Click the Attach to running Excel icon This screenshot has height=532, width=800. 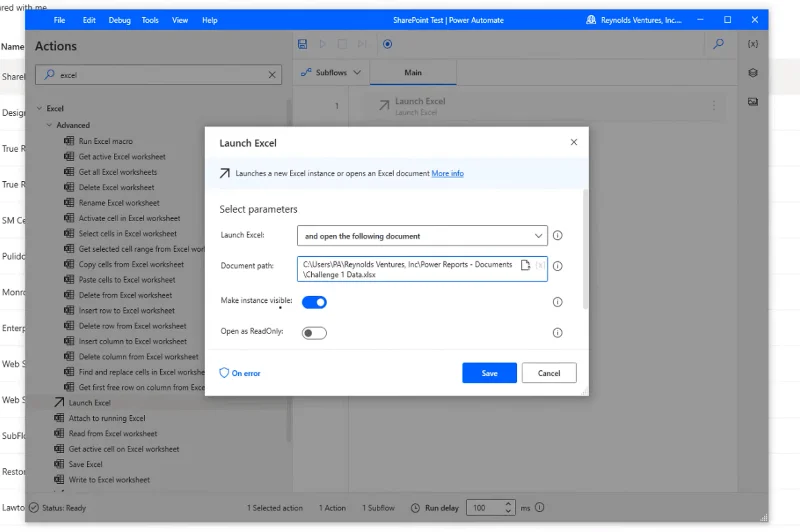click(59, 418)
